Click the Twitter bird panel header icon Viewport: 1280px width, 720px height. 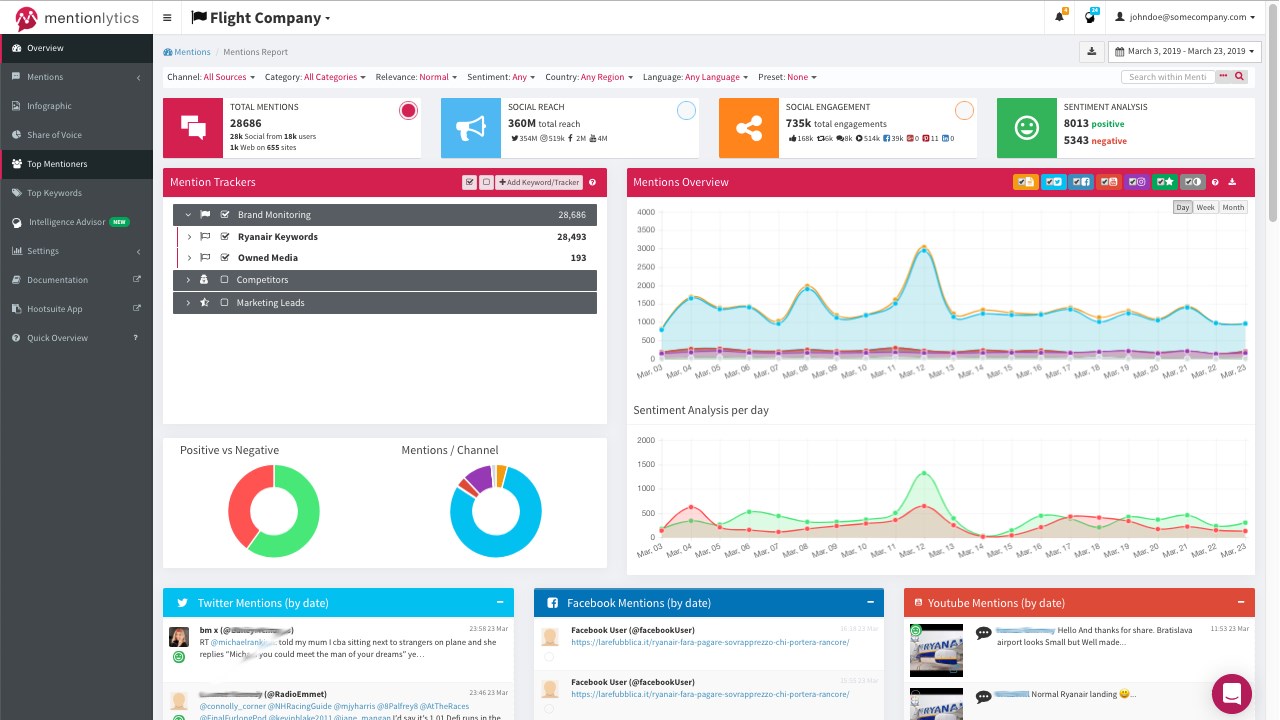coord(182,603)
